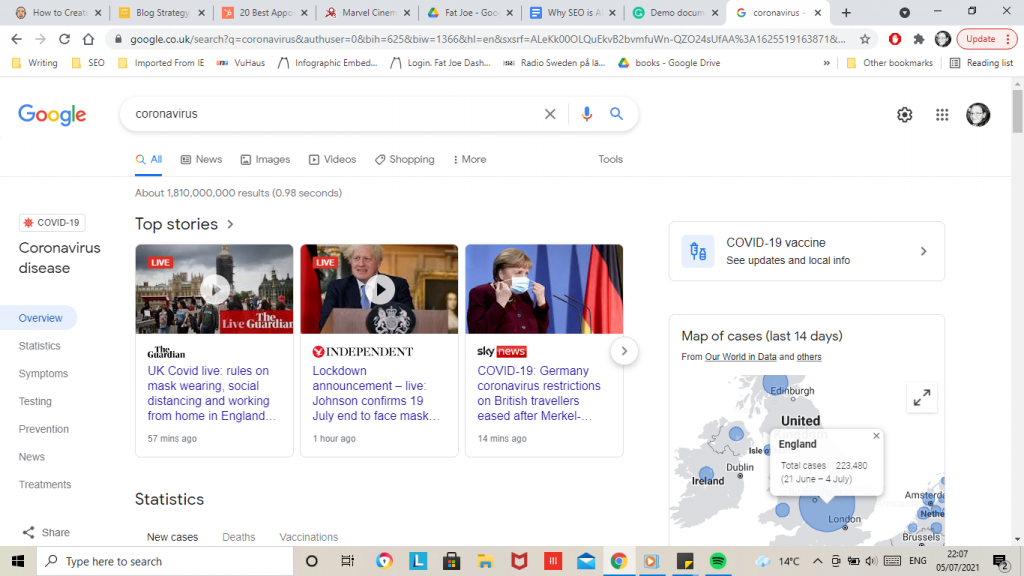Open the 'others' data sources link

click(x=808, y=357)
